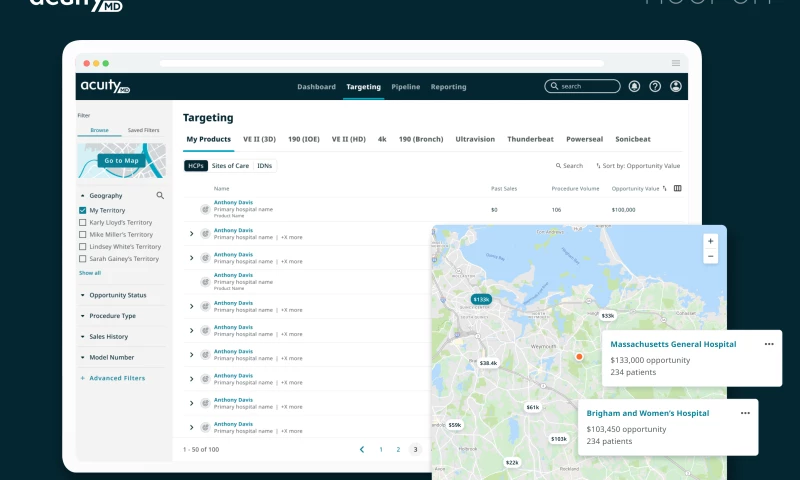Expand Model Number filter

tap(83, 357)
